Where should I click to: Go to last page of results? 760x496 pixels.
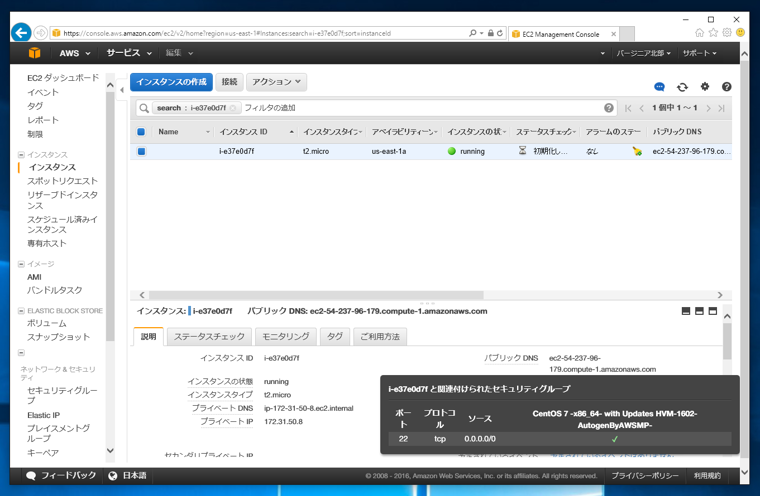pyautogui.click(x=721, y=108)
